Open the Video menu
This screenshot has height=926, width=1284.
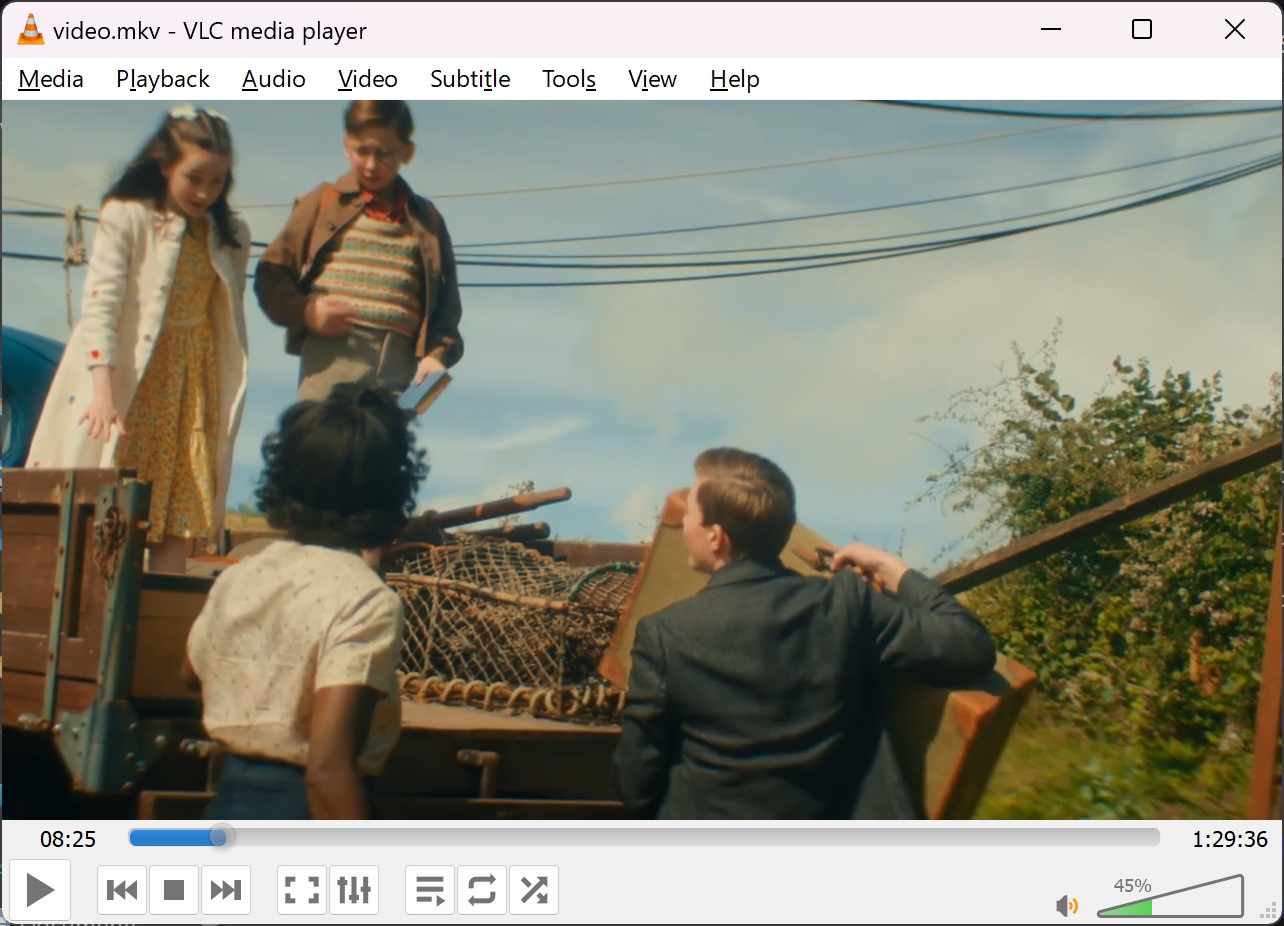[x=368, y=79]
